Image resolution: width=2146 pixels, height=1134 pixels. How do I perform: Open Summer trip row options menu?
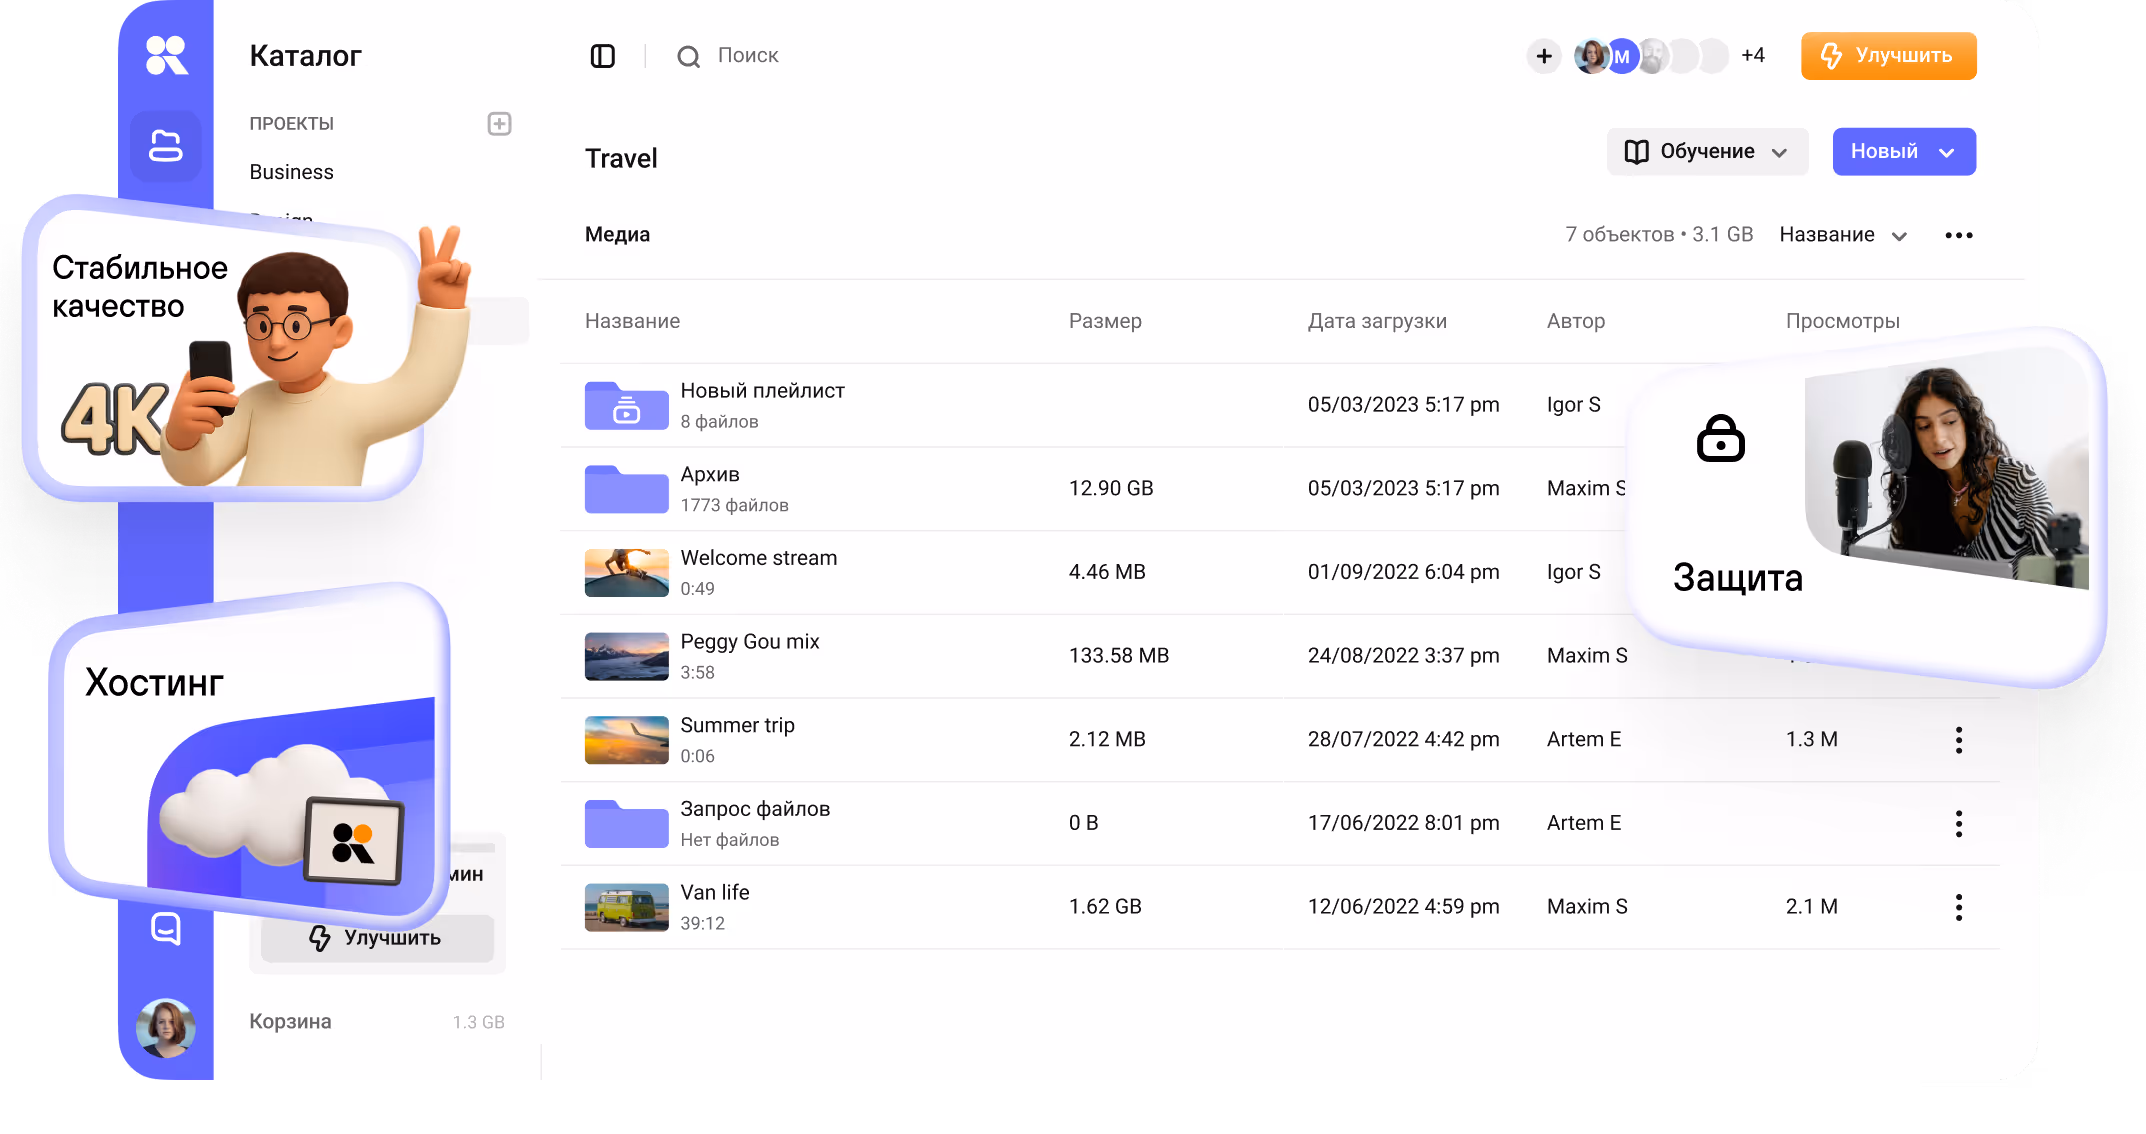click(x=1958, y=740)
